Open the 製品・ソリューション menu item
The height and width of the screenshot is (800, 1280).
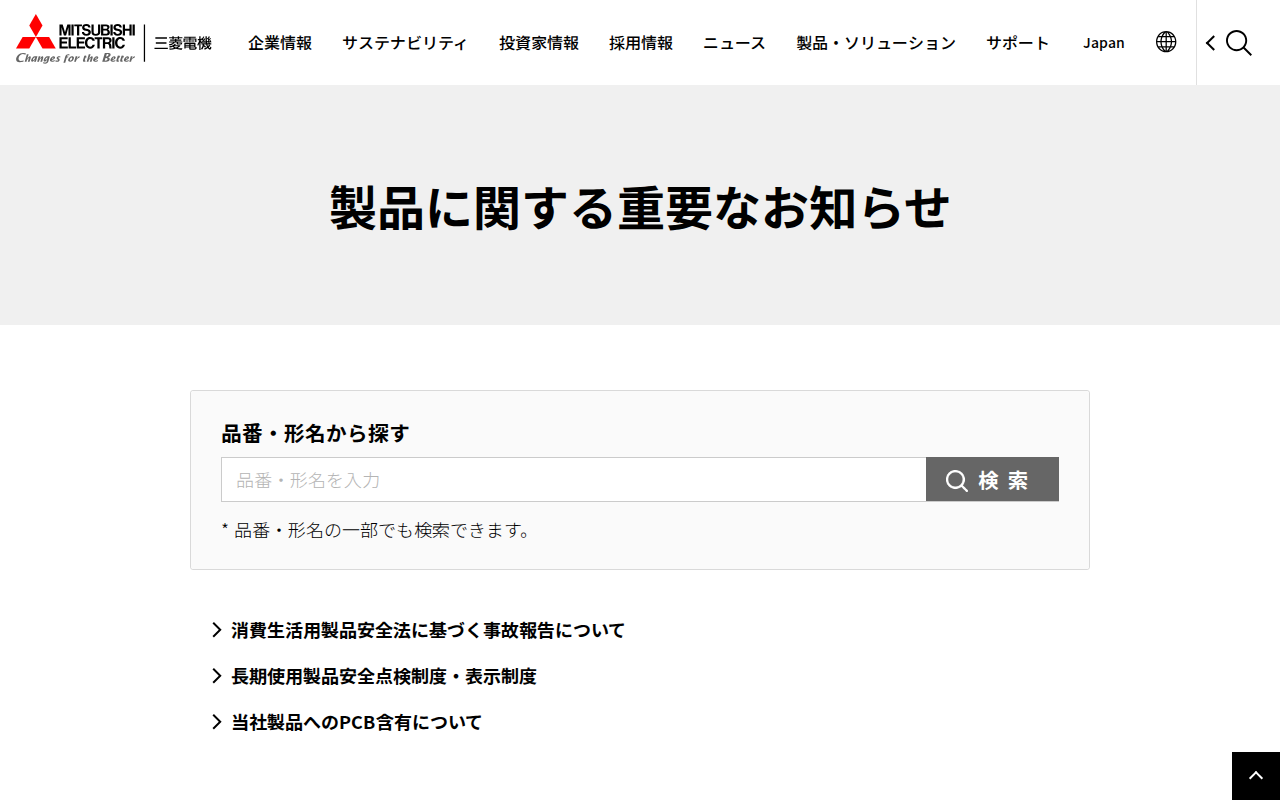click(x=876, y=43)
